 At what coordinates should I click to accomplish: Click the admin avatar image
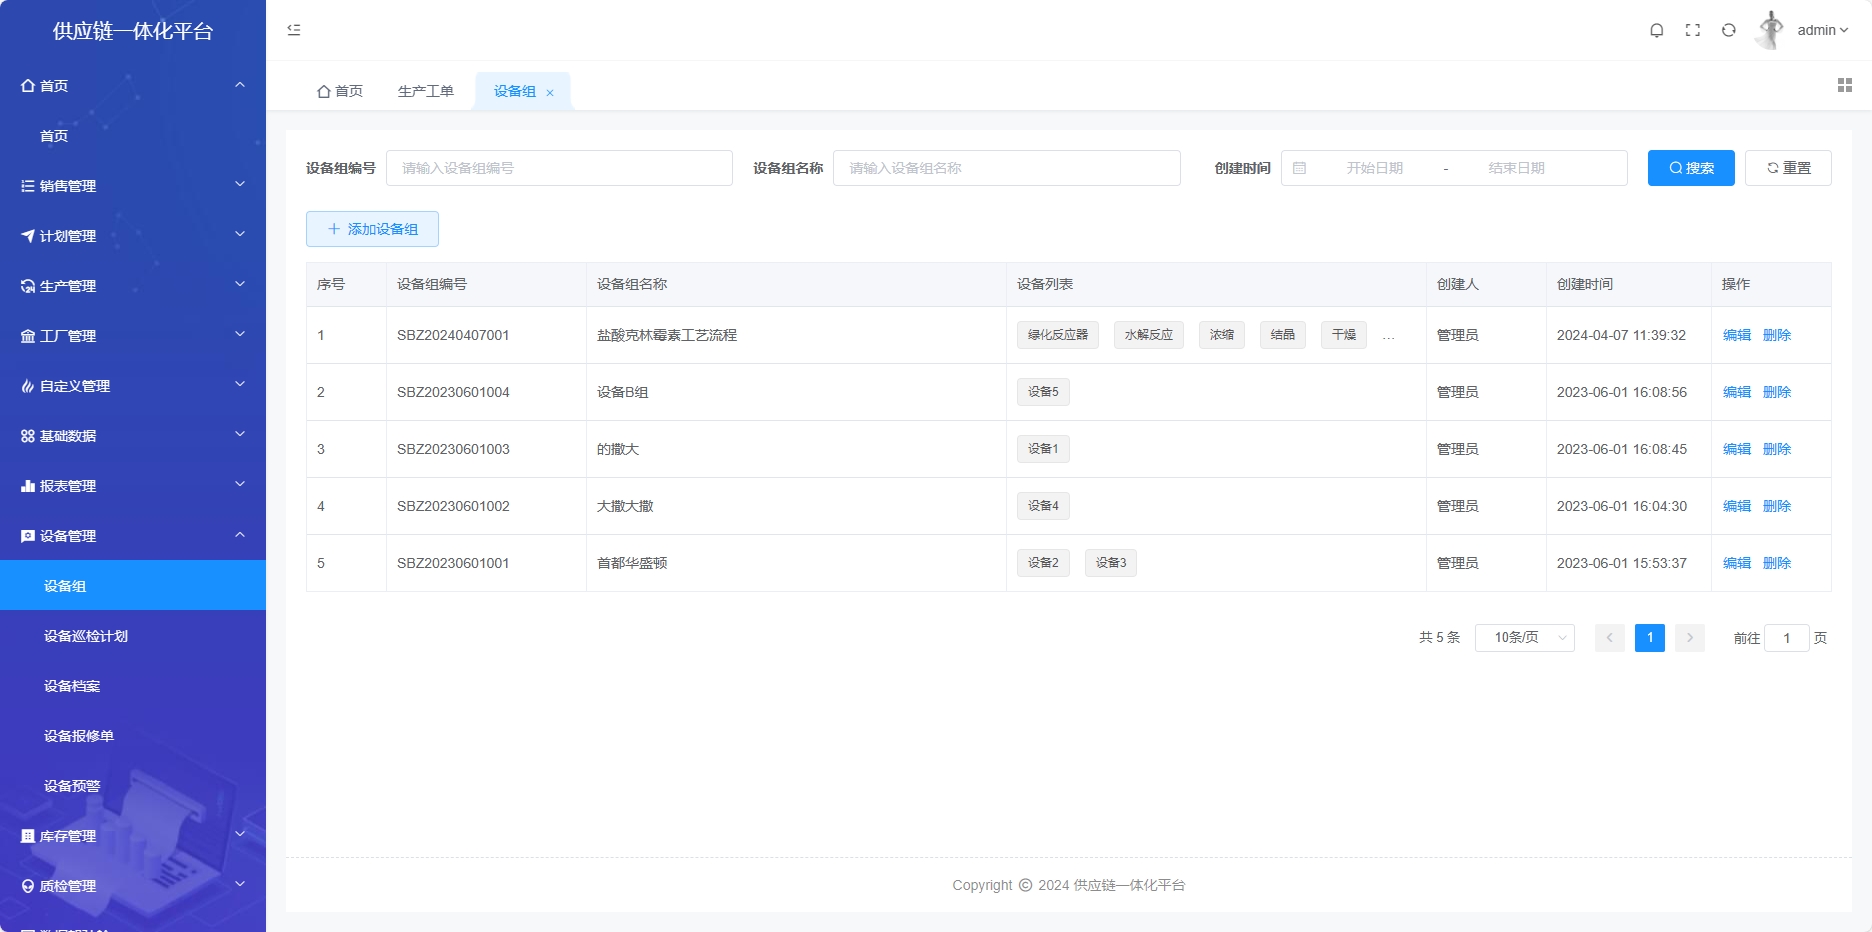[x=1771, y=30]
